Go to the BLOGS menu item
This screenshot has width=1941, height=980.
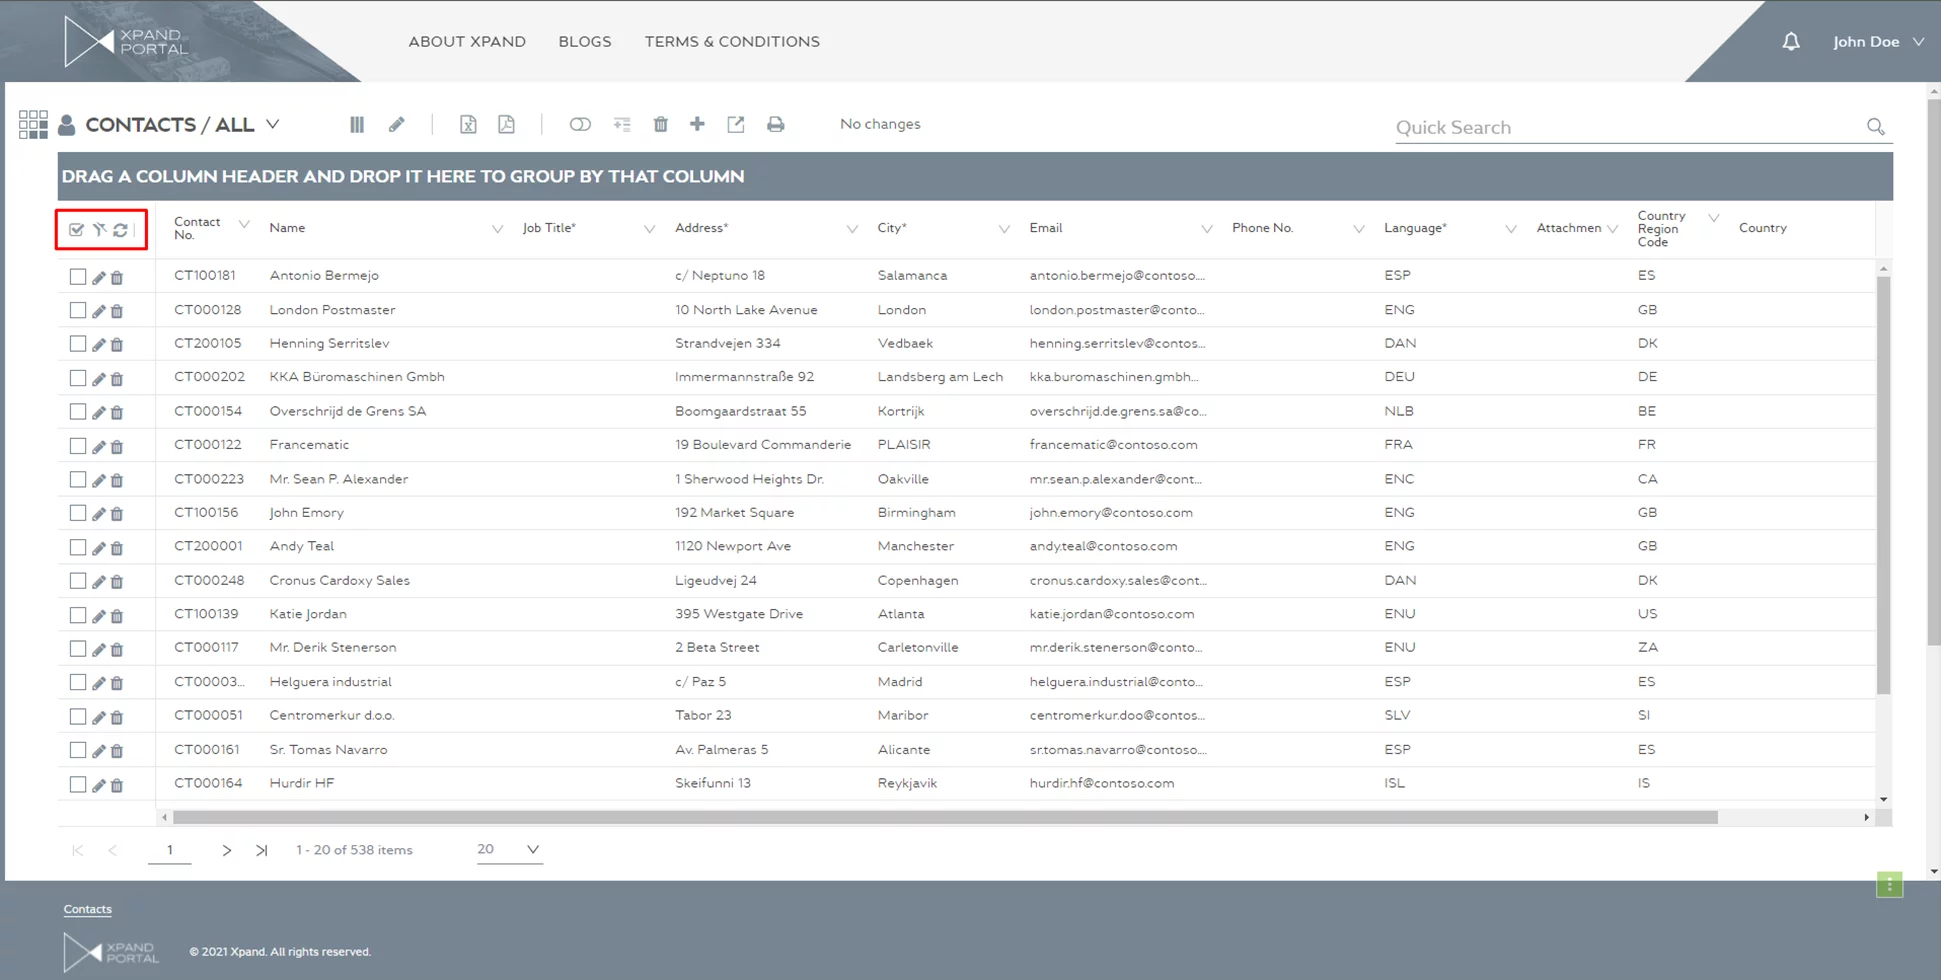(585, 42)
